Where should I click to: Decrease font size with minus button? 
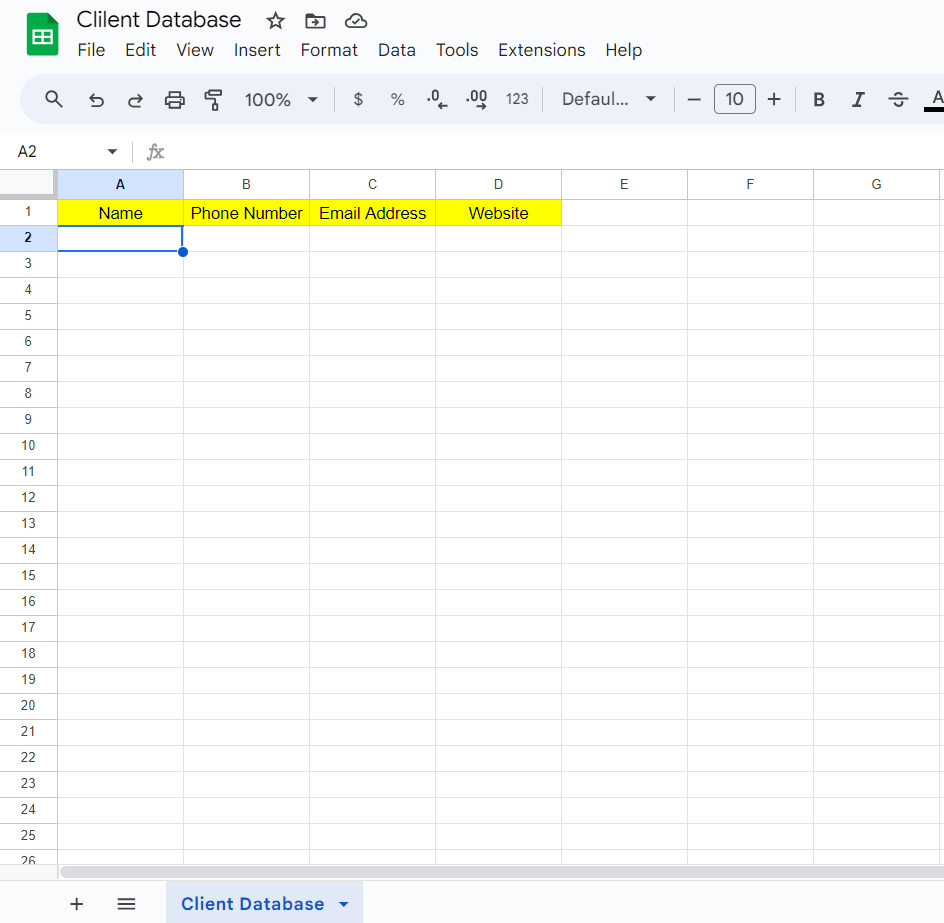(694, 99)
